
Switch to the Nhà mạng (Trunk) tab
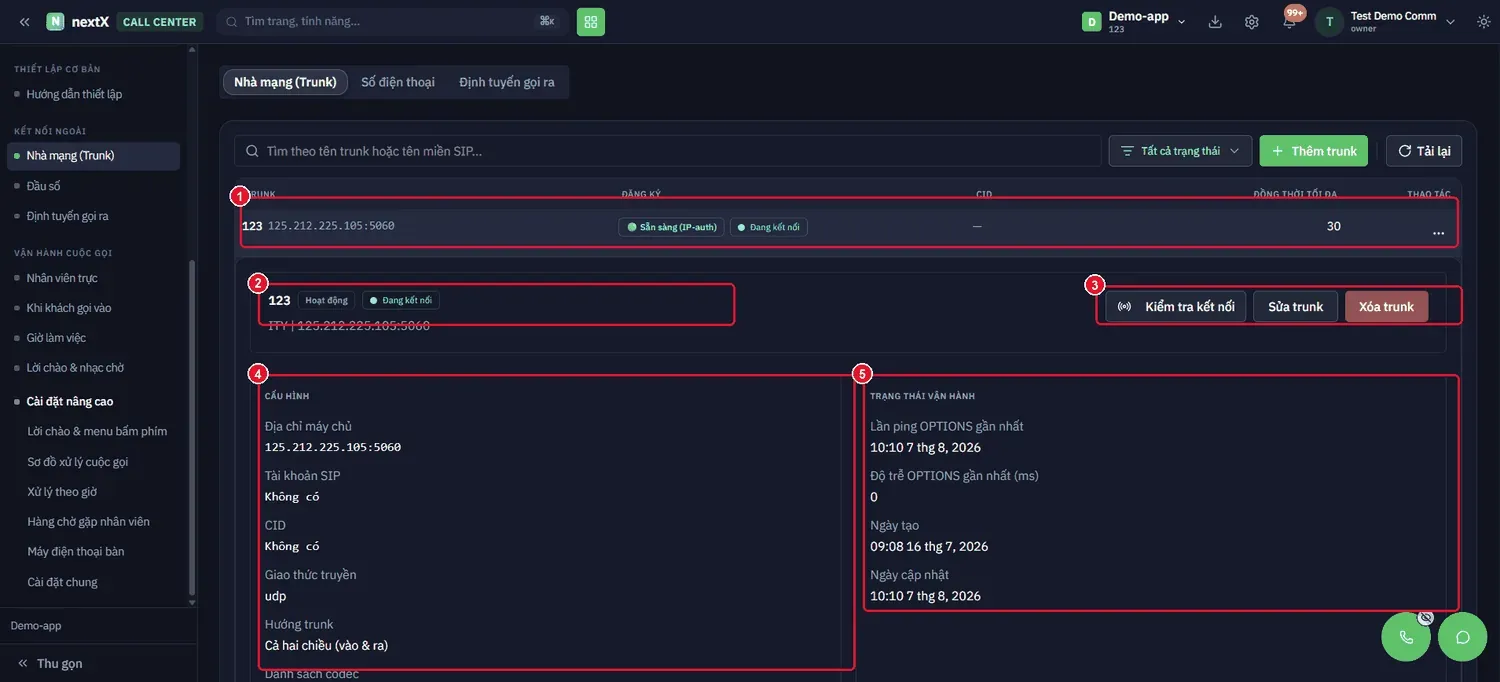[x=285, y=82]
